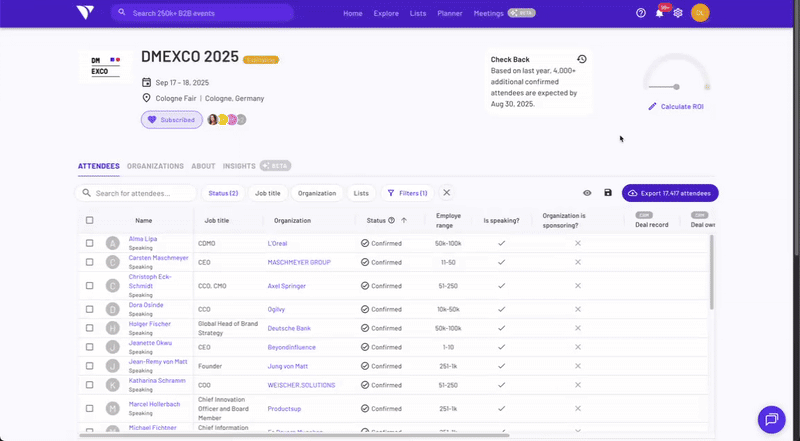800x441 pixels.
Task: Open the Organization filter dropdown
Action: tap(317, 193)
